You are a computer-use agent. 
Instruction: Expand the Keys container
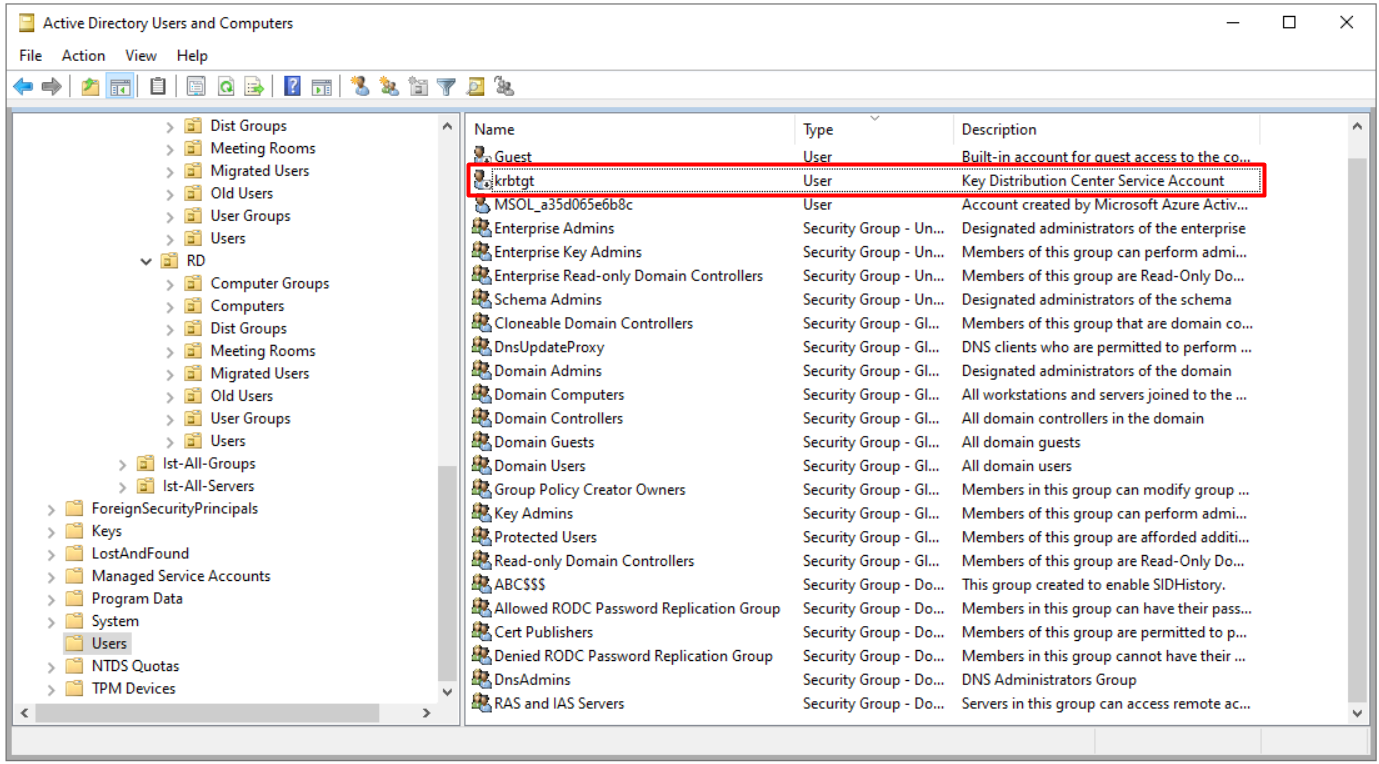pos(51,531)
